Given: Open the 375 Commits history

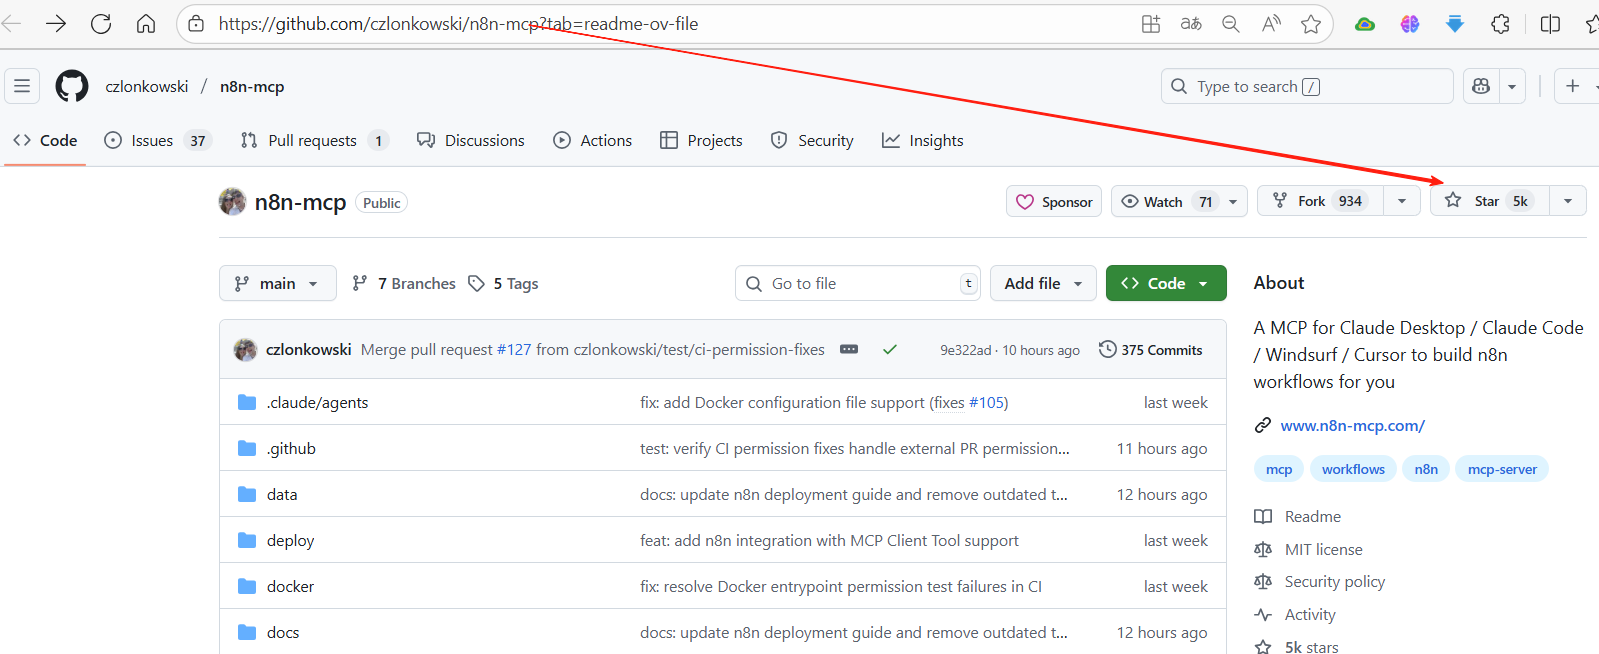Looking at the screenshot, I should [1151, 350].
